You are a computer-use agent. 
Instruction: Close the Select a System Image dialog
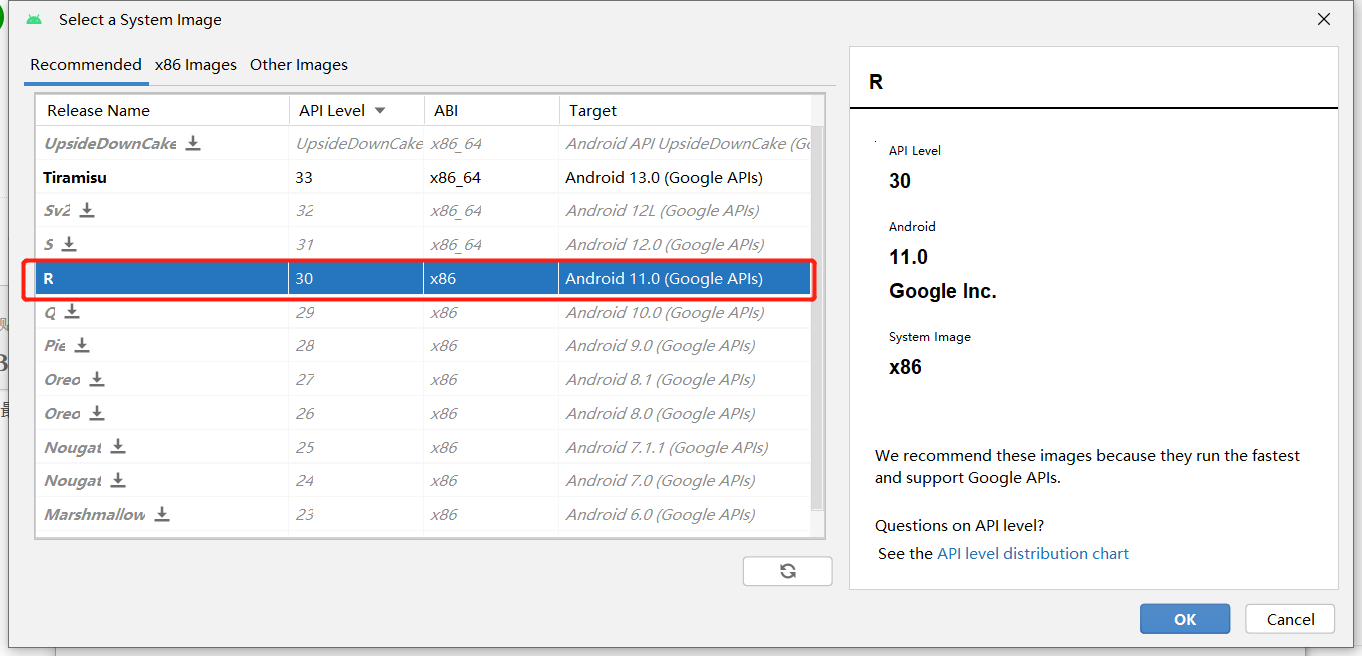click(x=1324, y=19)
